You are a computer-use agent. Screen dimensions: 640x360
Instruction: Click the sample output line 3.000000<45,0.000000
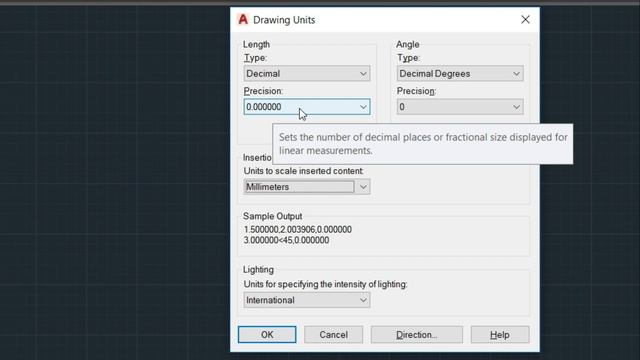(286, 240)
